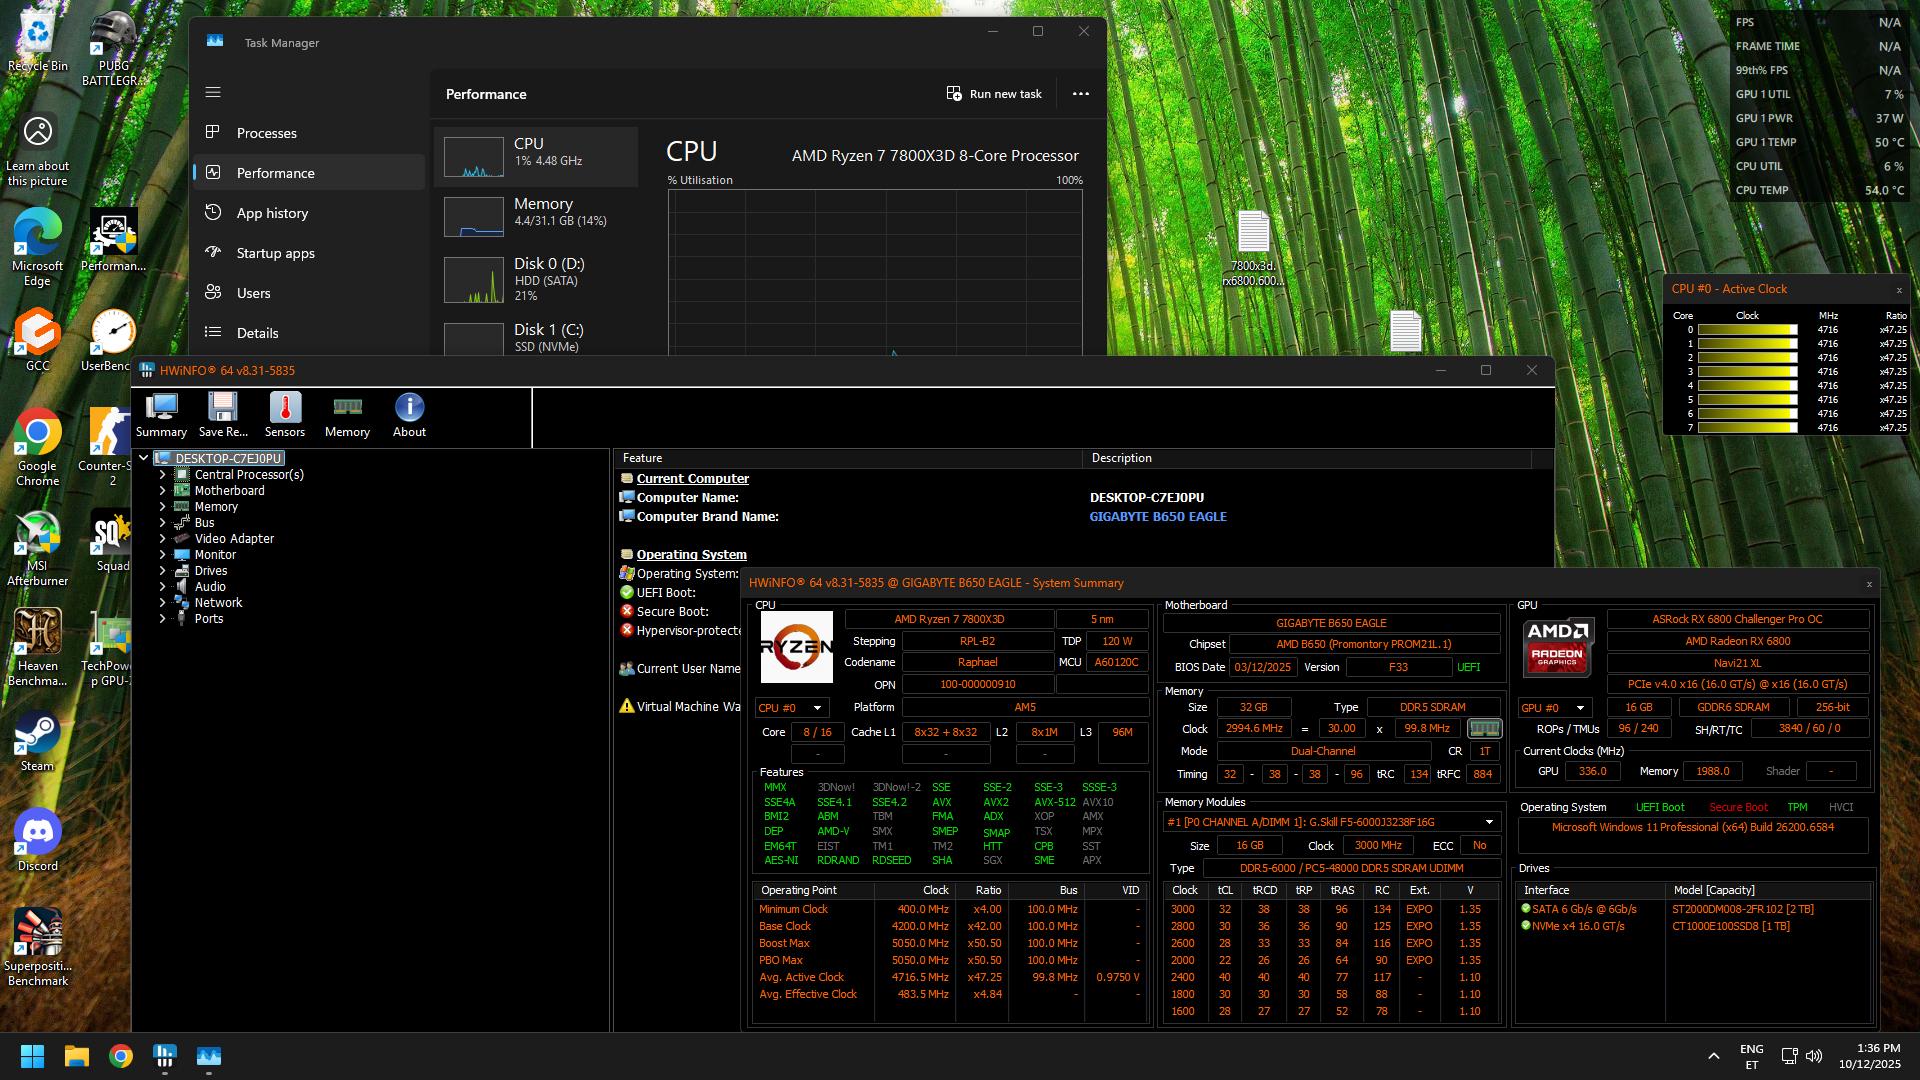Open the GPU #0 selector dropdown
The height and width of the screenshot is (1080, 1920).
(x=1553, y=708)
